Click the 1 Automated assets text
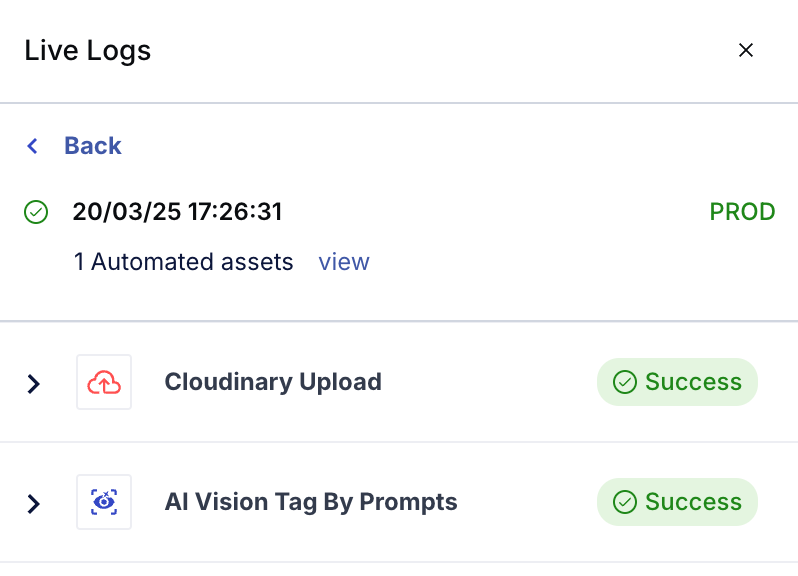This screenshot has width=798, height=576. (183, 262)
